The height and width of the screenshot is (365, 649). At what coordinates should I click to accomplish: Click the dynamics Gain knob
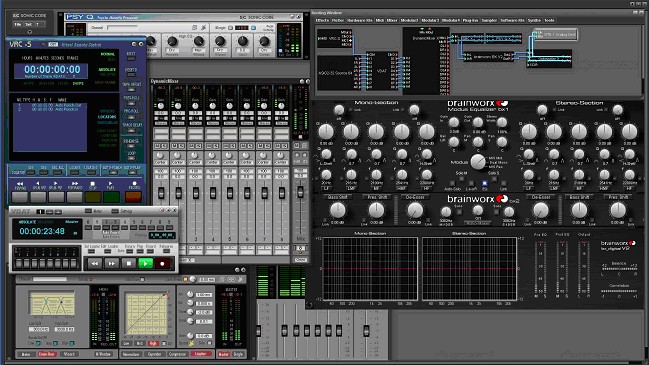(x=190, y=336)
